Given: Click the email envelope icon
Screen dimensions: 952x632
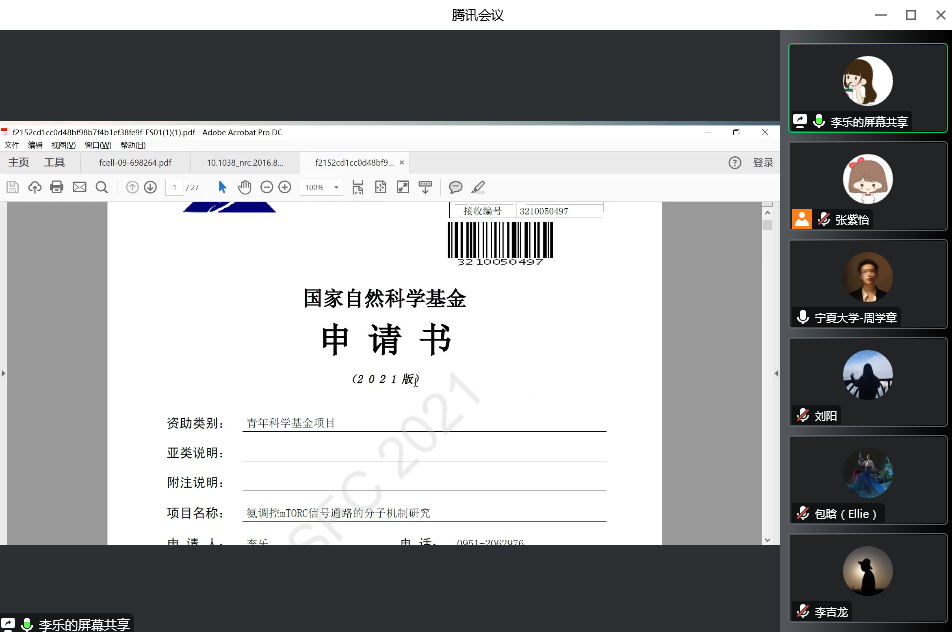Looking at the screenshot, I should pos(80,187).
